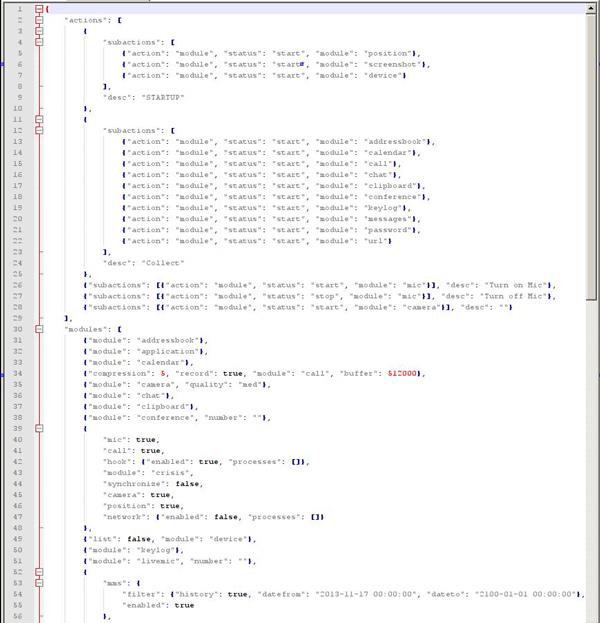Collapse the Collect subactions fold on line 12
The image size is (600, 623).
pos(39,130)
